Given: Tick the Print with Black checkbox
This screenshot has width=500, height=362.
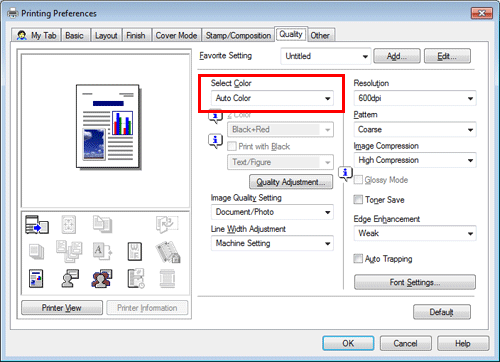Looking at the screenshot, I should click(231, 146).
